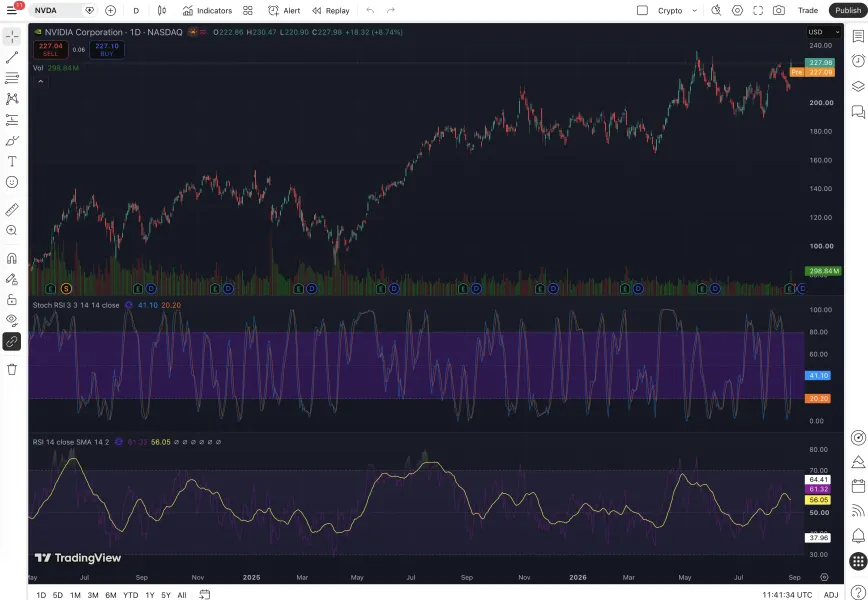Take a chart snapshot with camera icon
Image resolution: width=868 pixels, height=600 pixels.
[x=779, y=10]
